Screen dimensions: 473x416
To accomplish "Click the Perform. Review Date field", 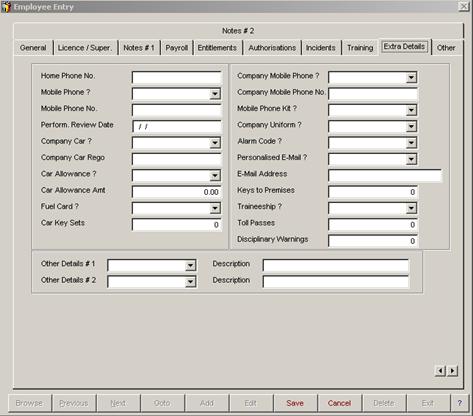I will [x=176, y=127].
